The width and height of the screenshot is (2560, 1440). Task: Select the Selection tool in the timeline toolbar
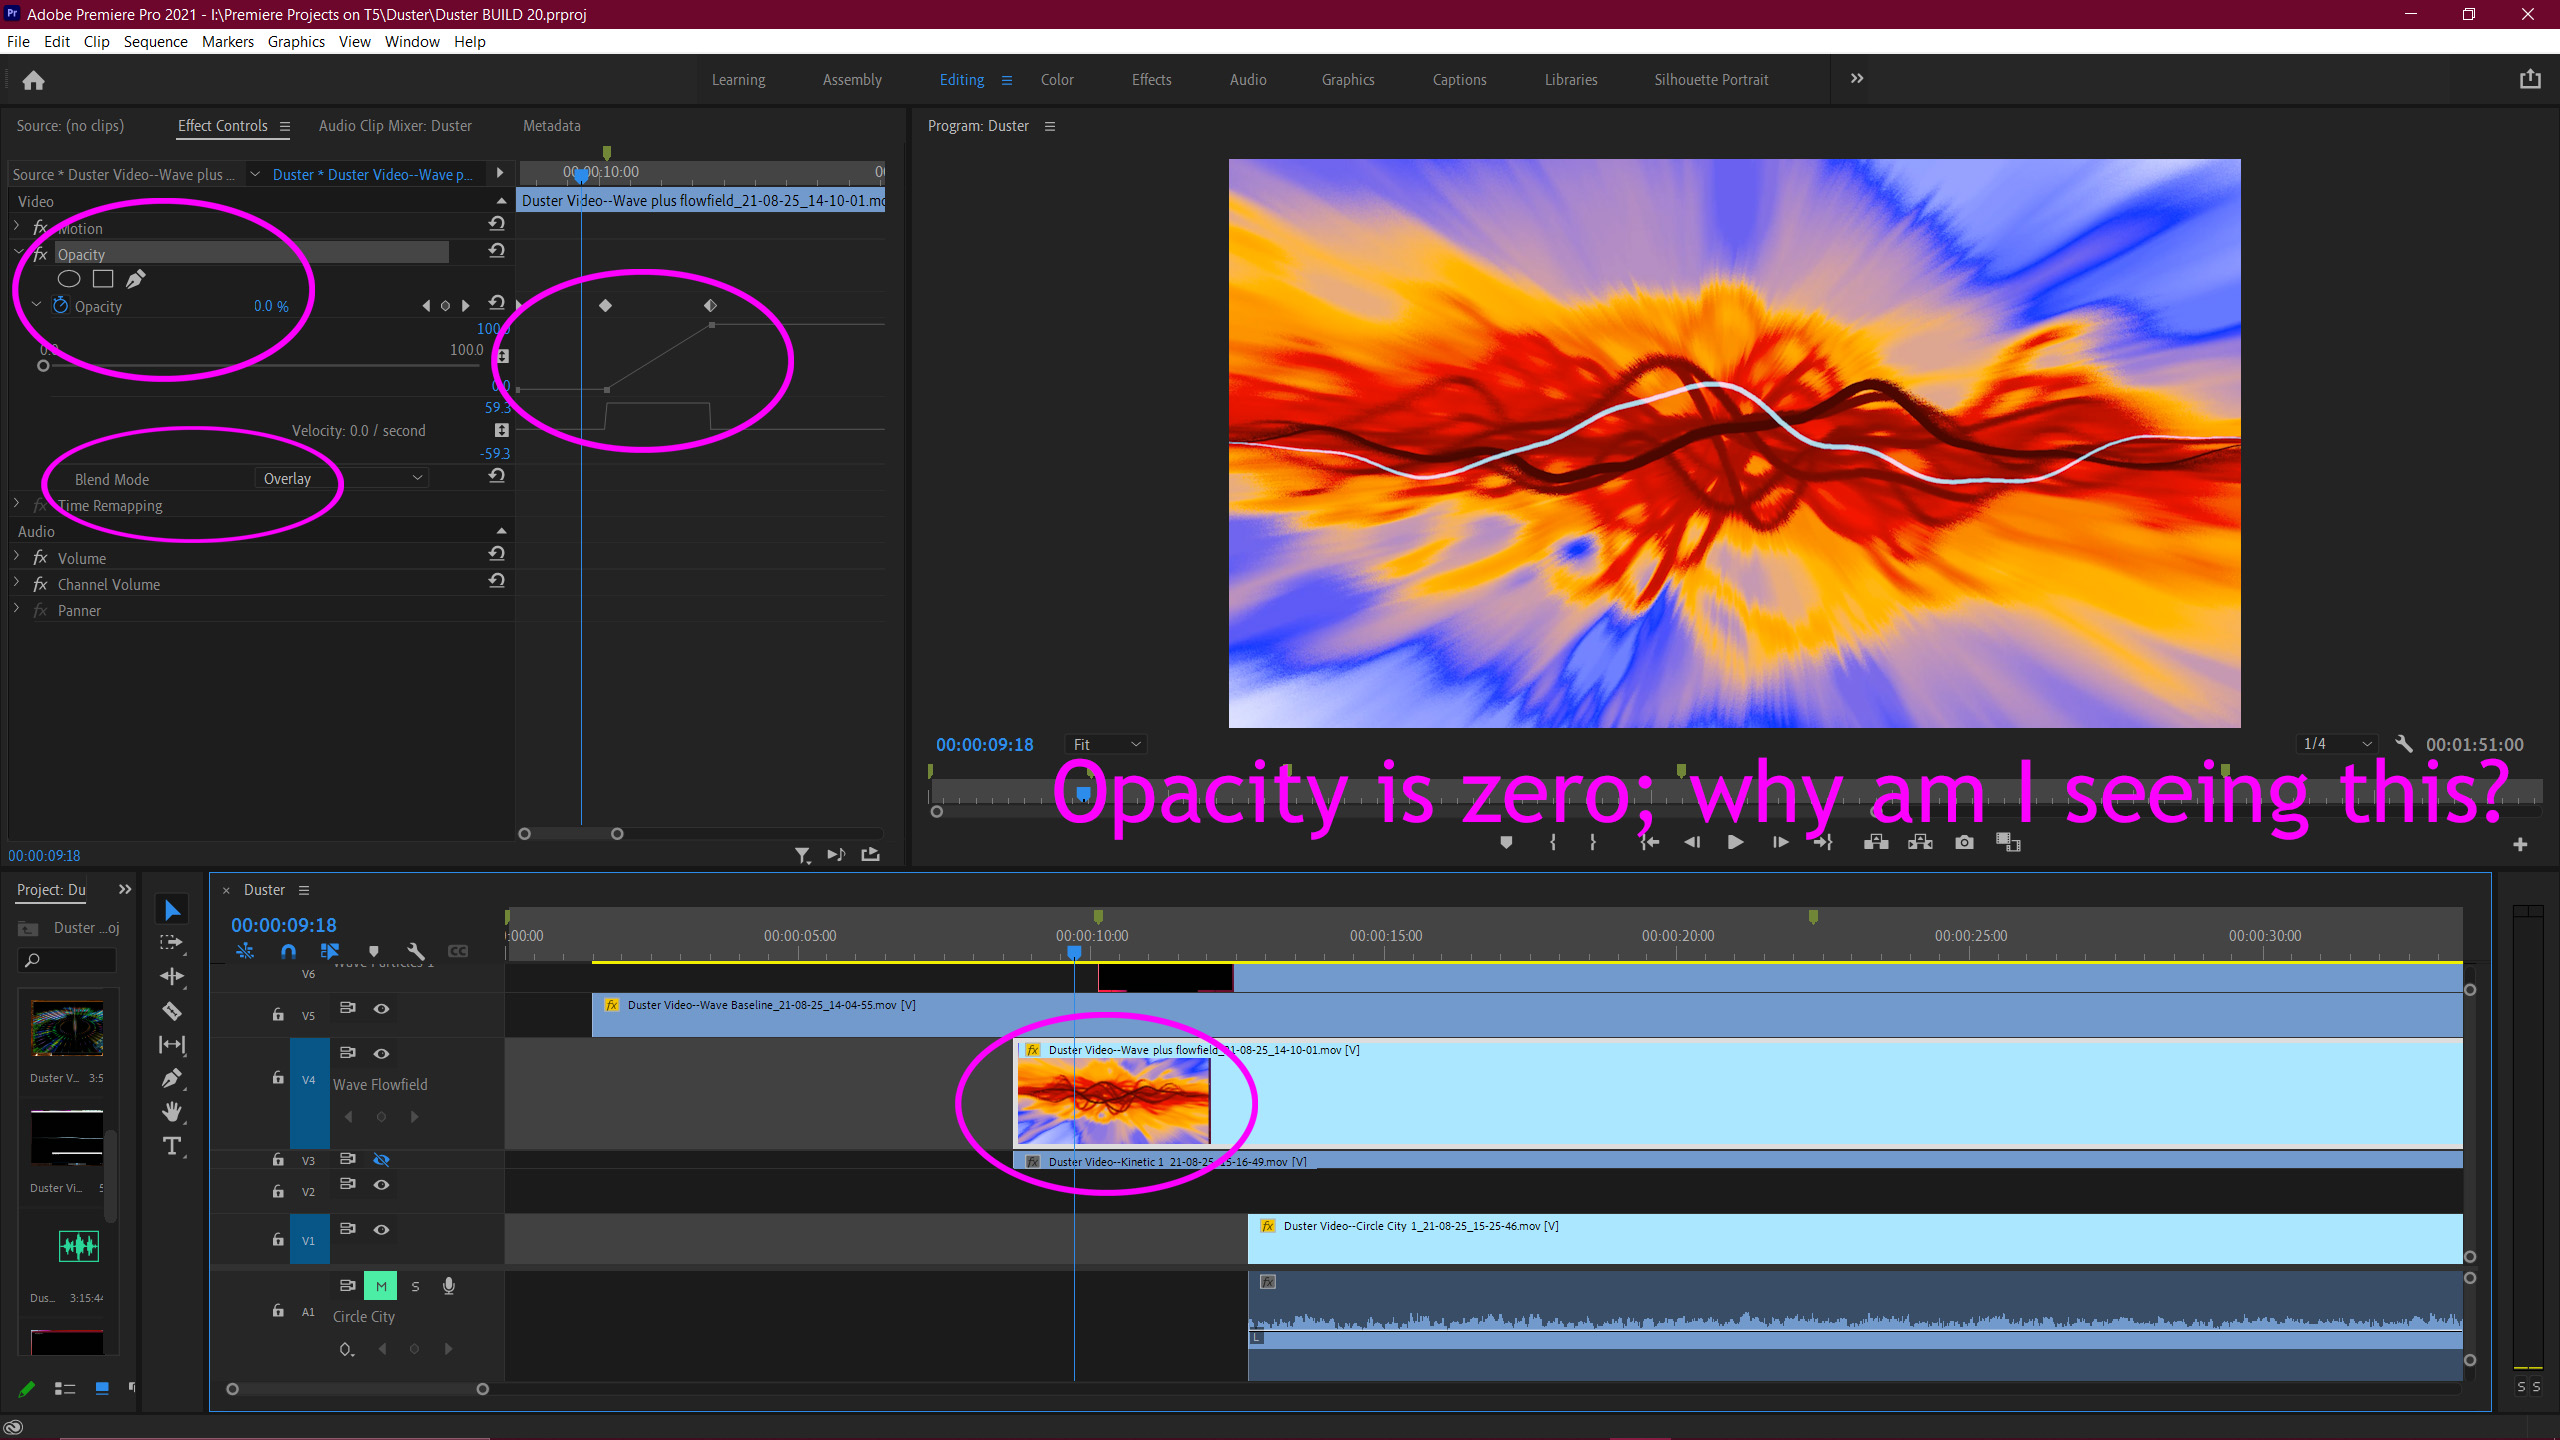172,908
